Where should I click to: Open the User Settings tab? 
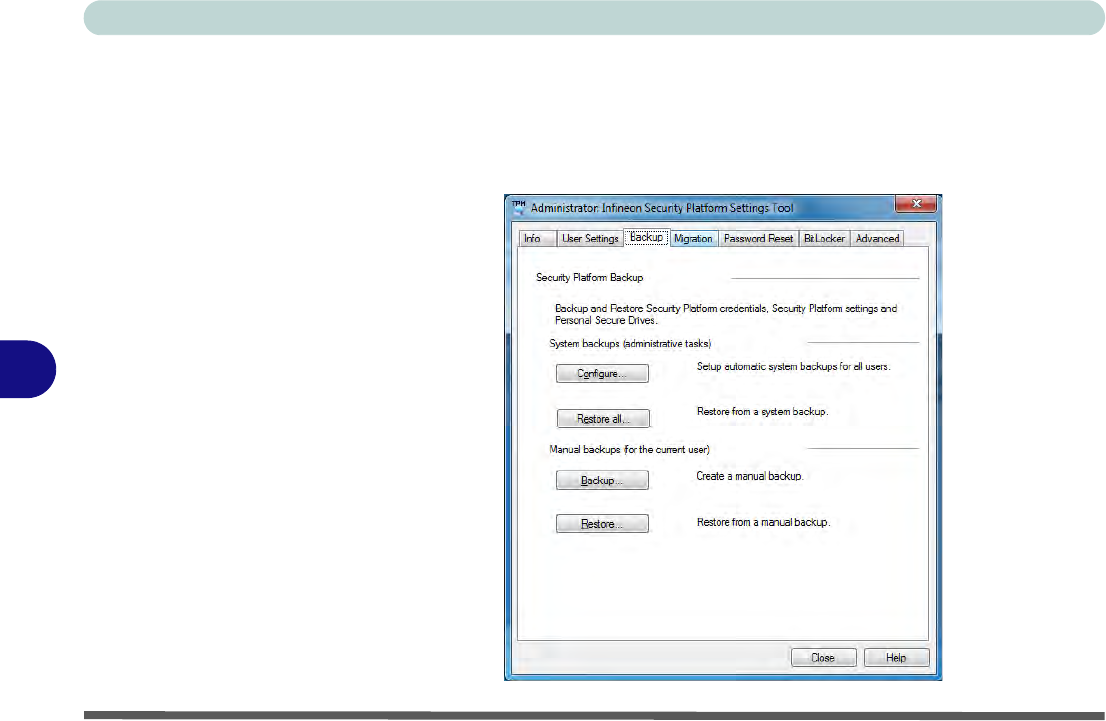[x=590, y=239]
